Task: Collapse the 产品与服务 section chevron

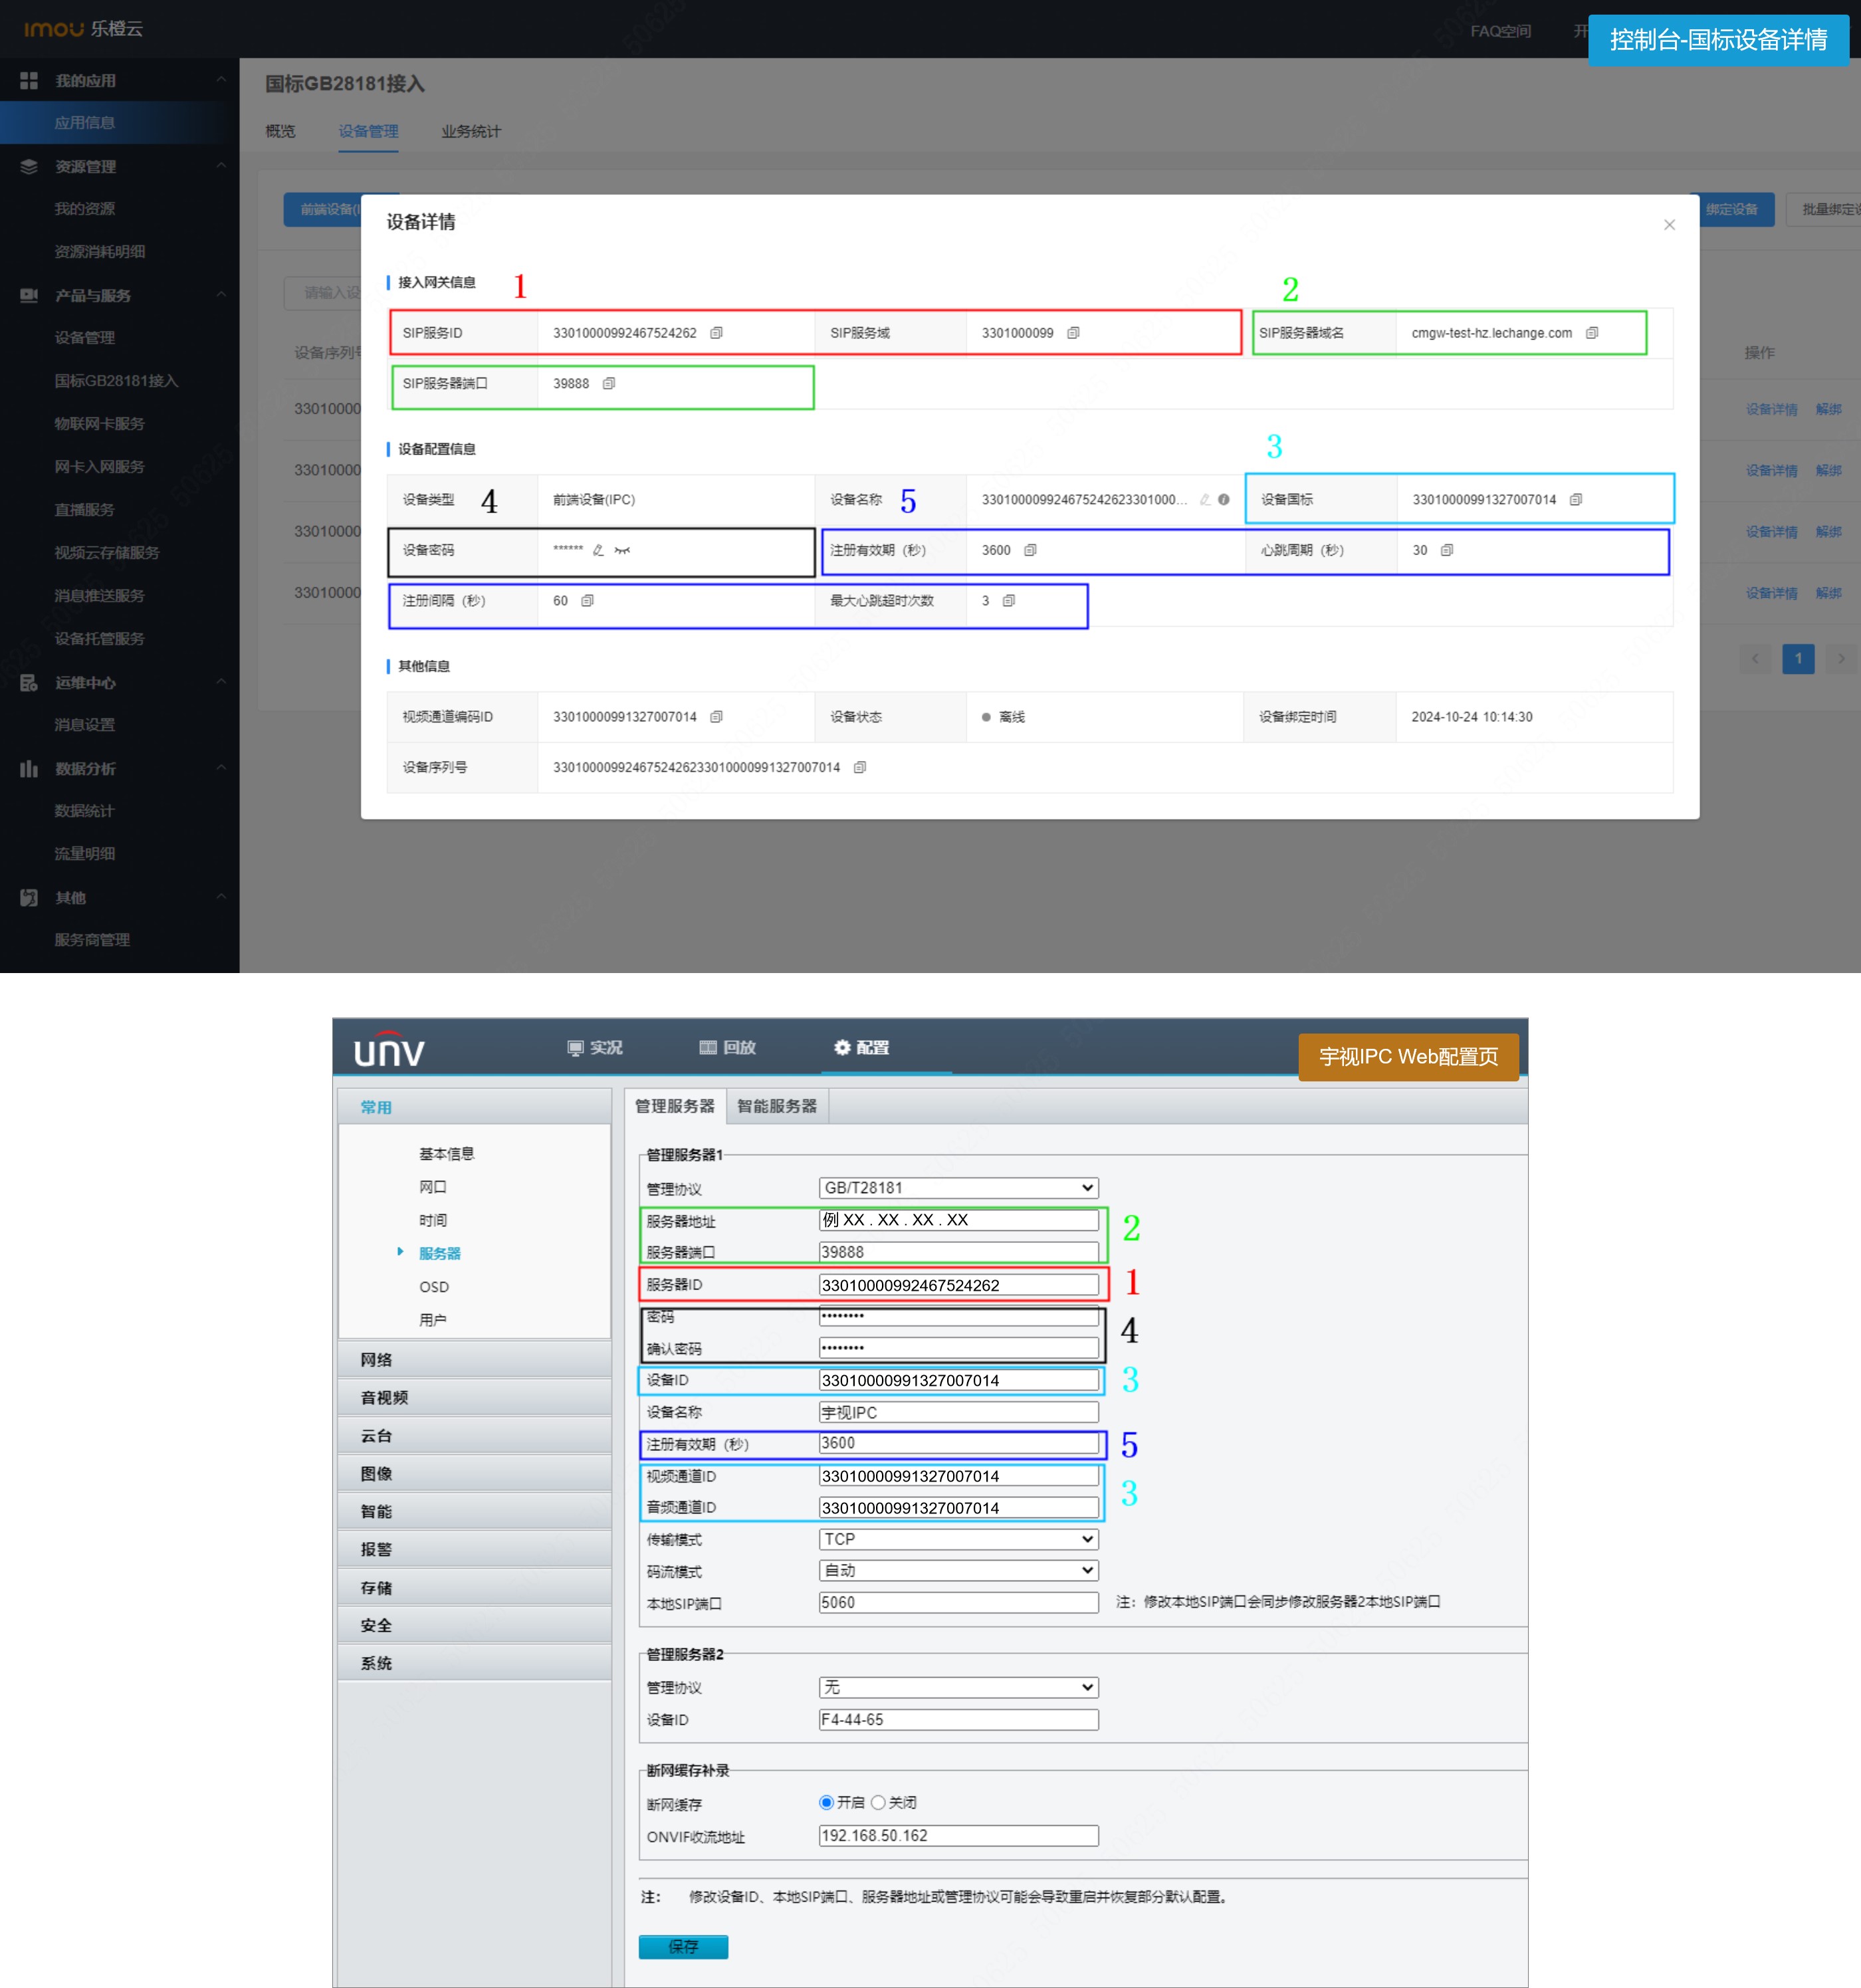Action: point(221,295)
